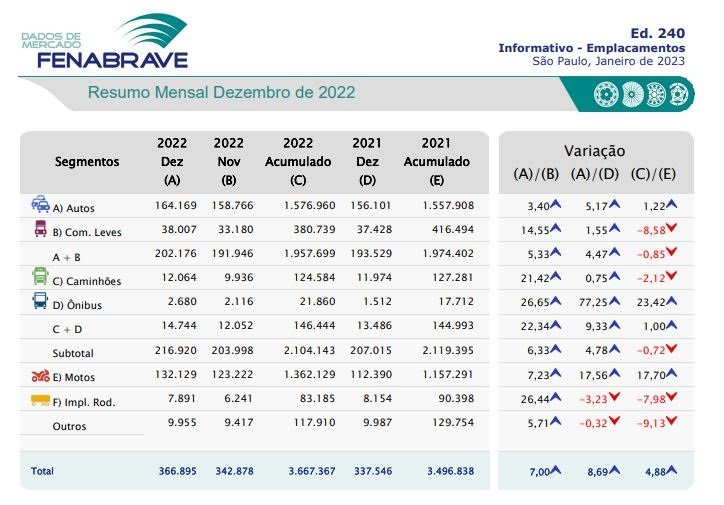Screen dimensions: 724x505
Task: Click the red motorcycle icon for Motos
Action: pyautogui.click(x=41, y=375)
